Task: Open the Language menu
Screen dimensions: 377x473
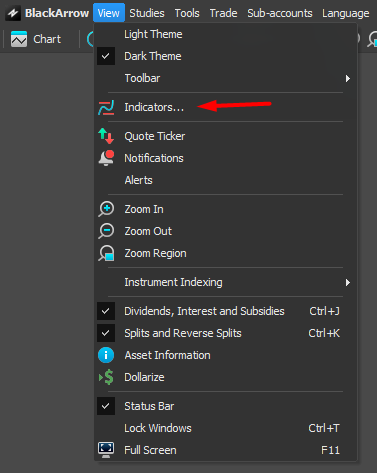Action: tap(345, 13)
